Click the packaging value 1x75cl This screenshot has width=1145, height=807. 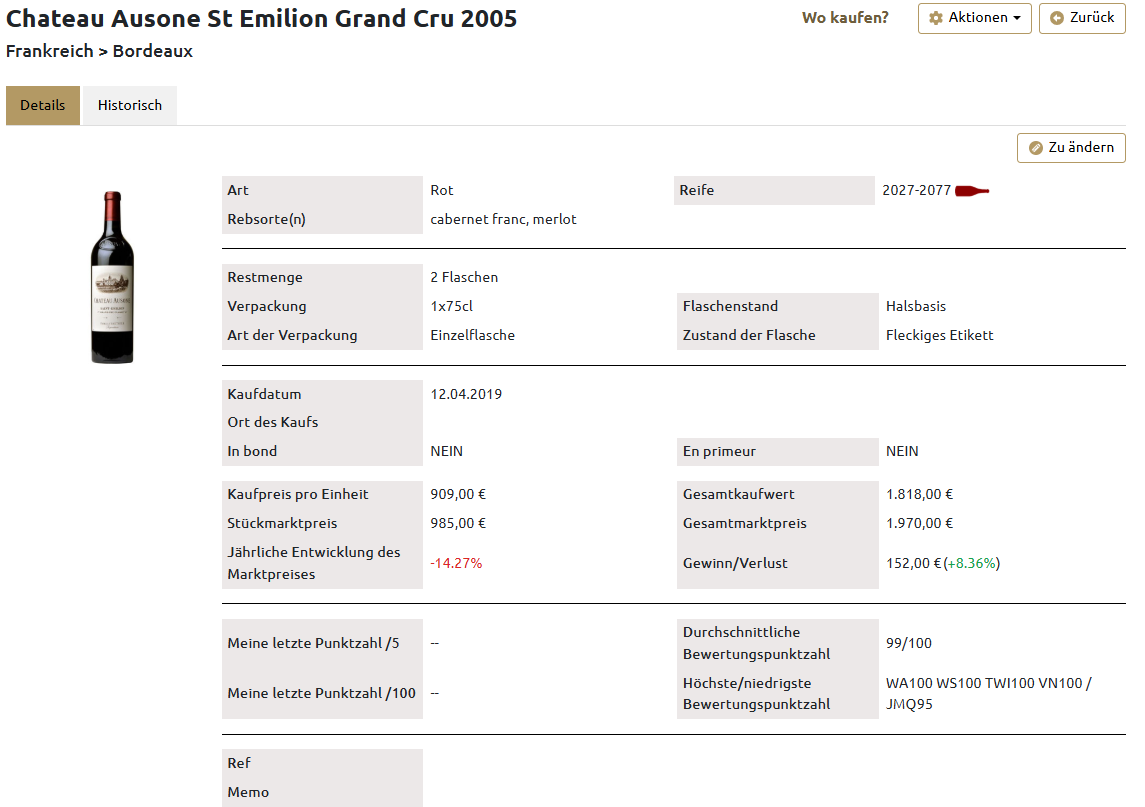pos(451,307)
